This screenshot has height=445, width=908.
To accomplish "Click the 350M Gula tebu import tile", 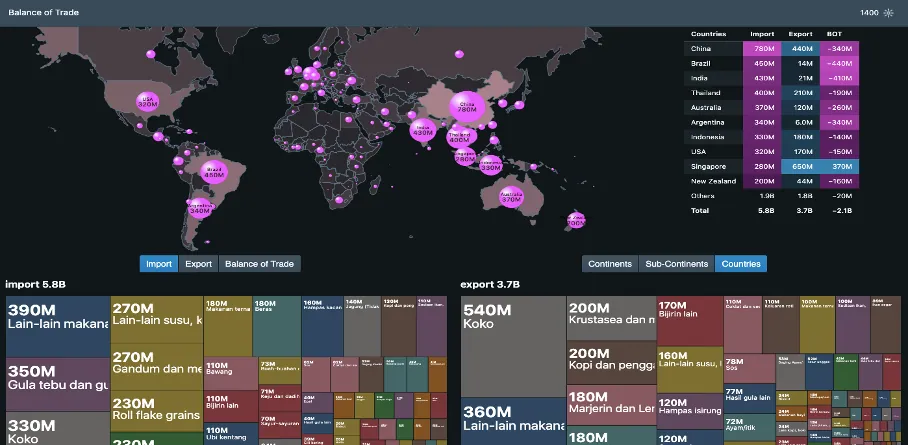I will [58, 385].
